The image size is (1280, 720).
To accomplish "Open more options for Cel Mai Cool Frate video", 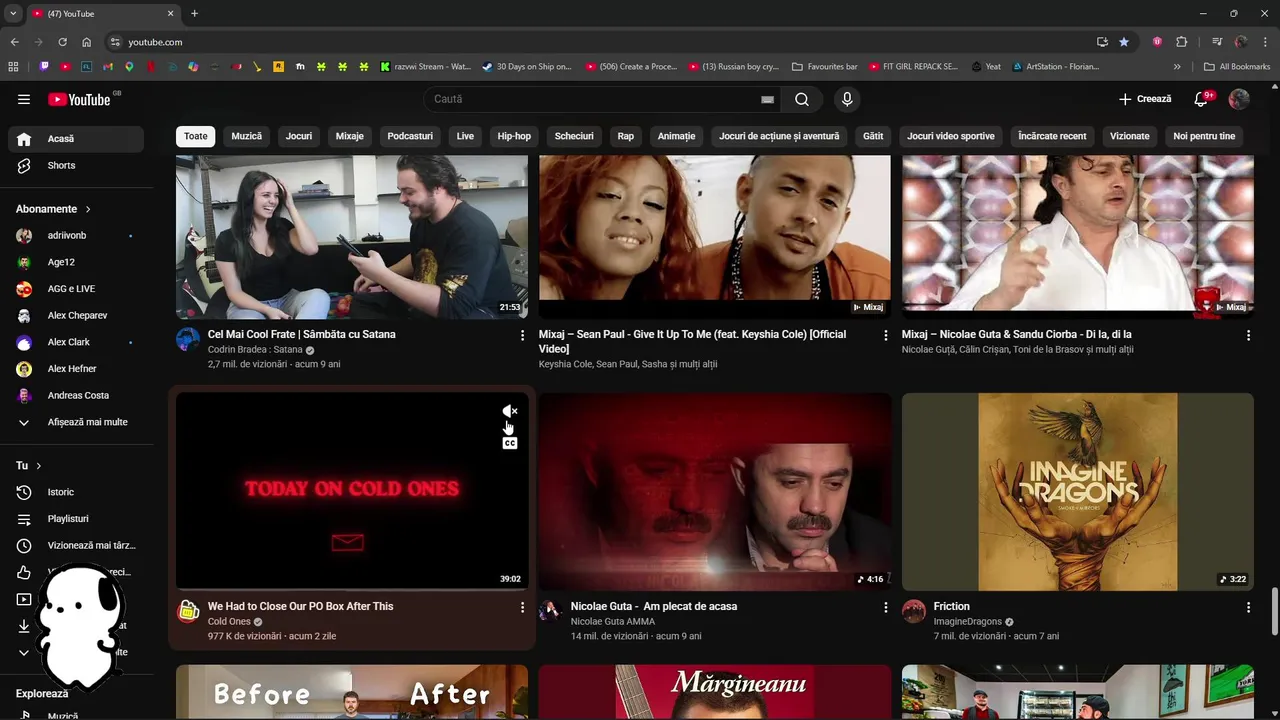I will click(x=522, y=336).
